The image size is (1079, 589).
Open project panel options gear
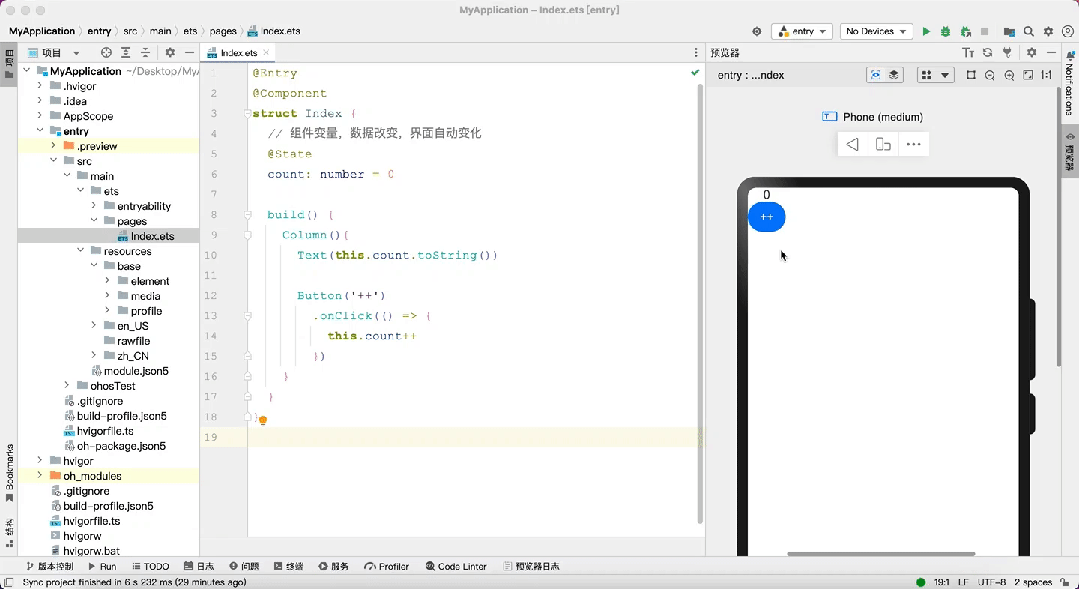[170, 52]
